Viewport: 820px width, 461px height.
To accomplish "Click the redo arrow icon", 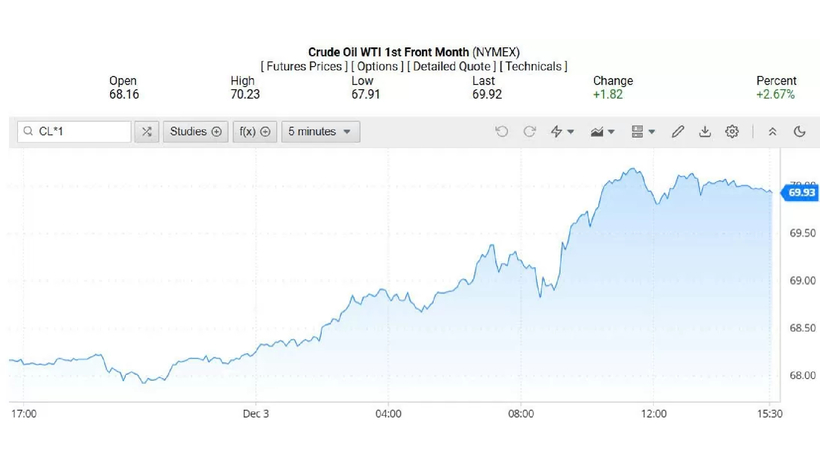I will [x=530, y=131].
